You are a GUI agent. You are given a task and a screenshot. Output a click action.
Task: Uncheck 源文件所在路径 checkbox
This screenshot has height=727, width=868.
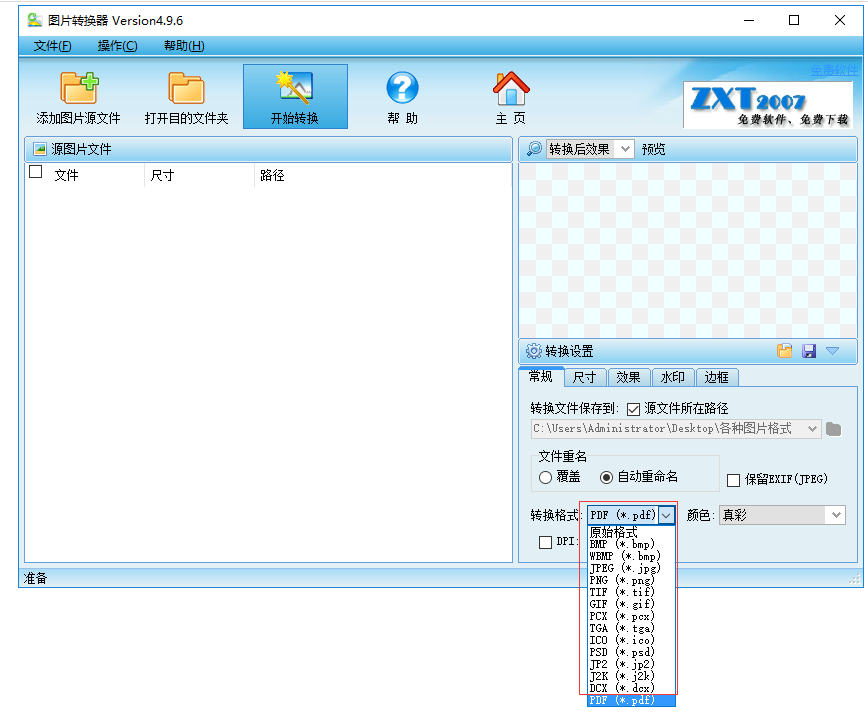pyautogui.click(x=633, y=409)
